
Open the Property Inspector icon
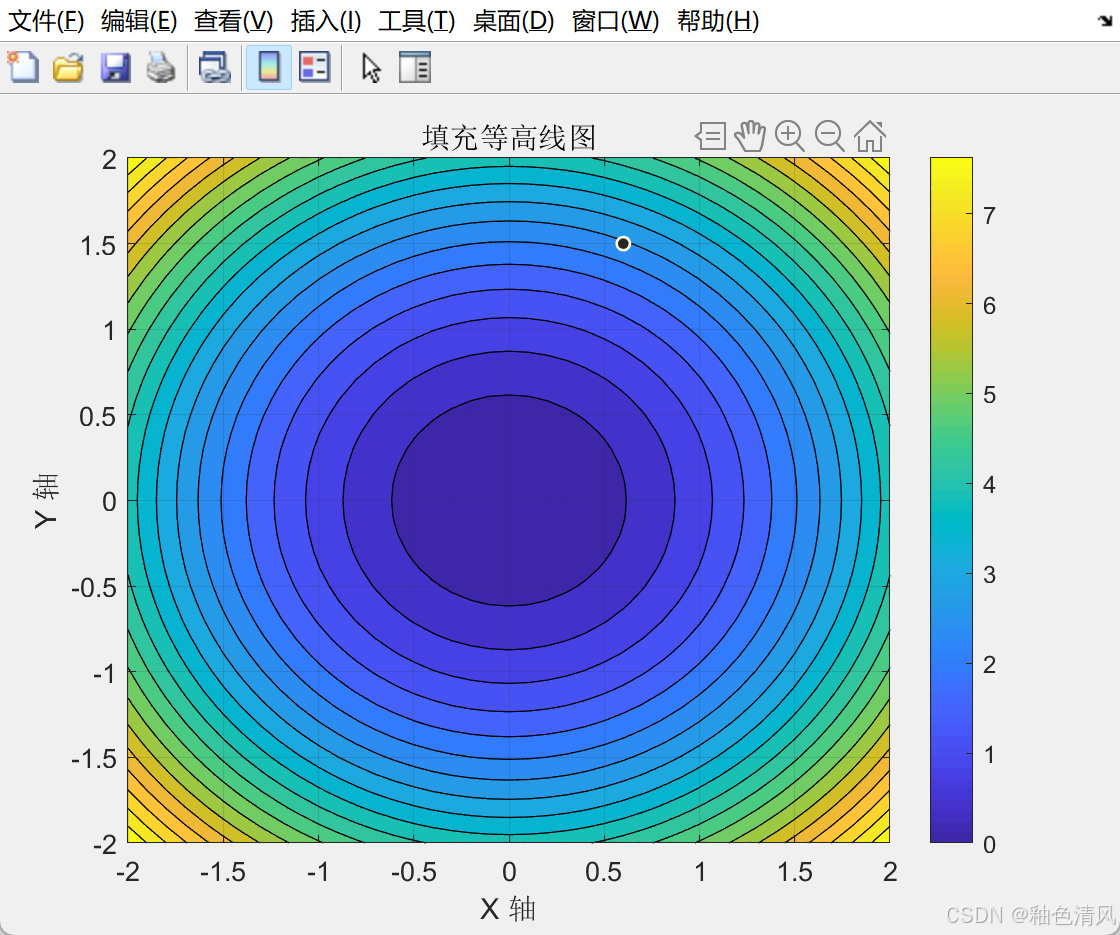[x=415, y=67]
